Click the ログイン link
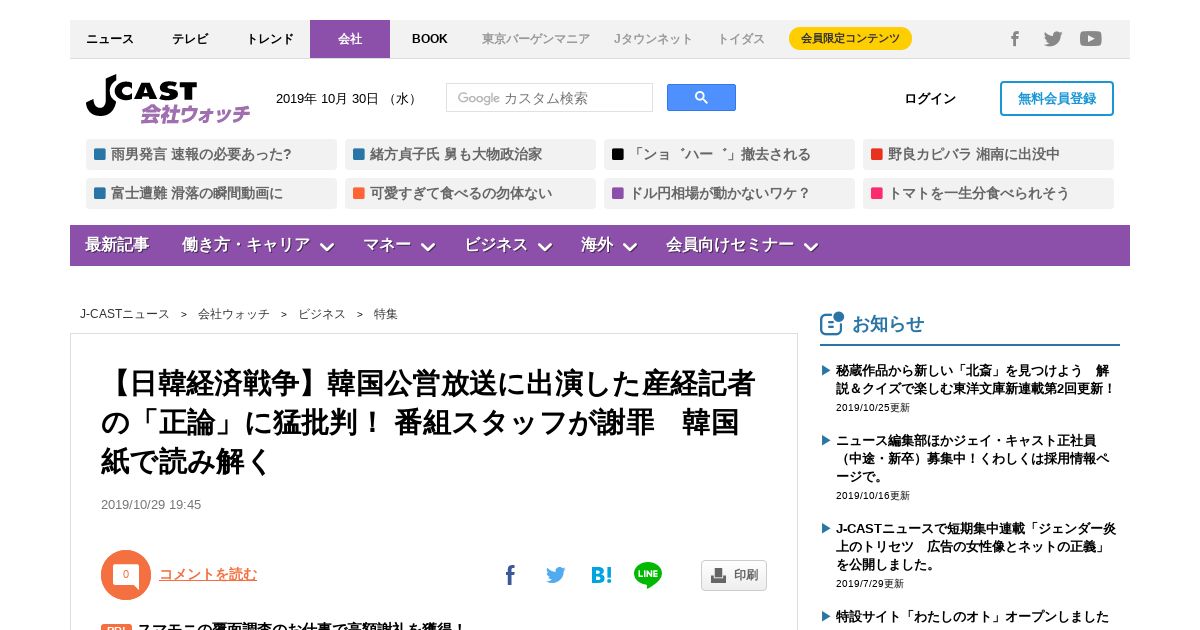This screenshot has width=1200, height=630. [930, 99]
